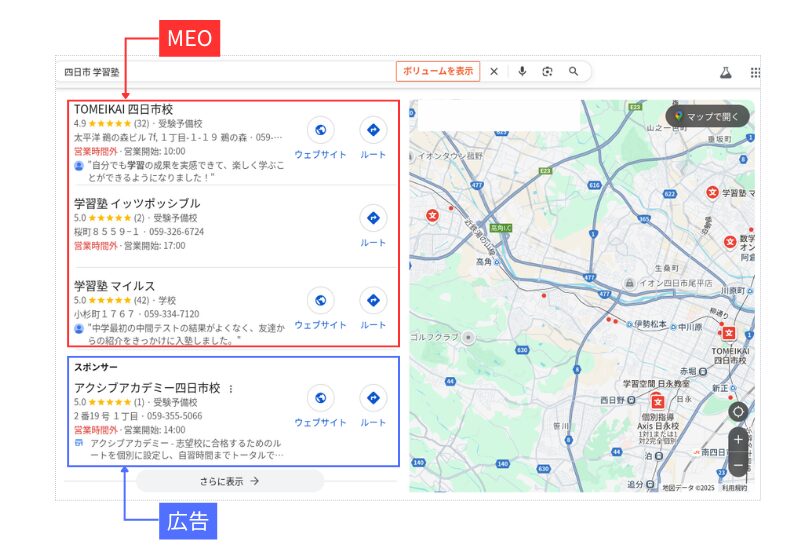Screen dimensions: 800x550
Task: Get route to アクシブアカデミー四日市校
Action: [x=373, y=397]
